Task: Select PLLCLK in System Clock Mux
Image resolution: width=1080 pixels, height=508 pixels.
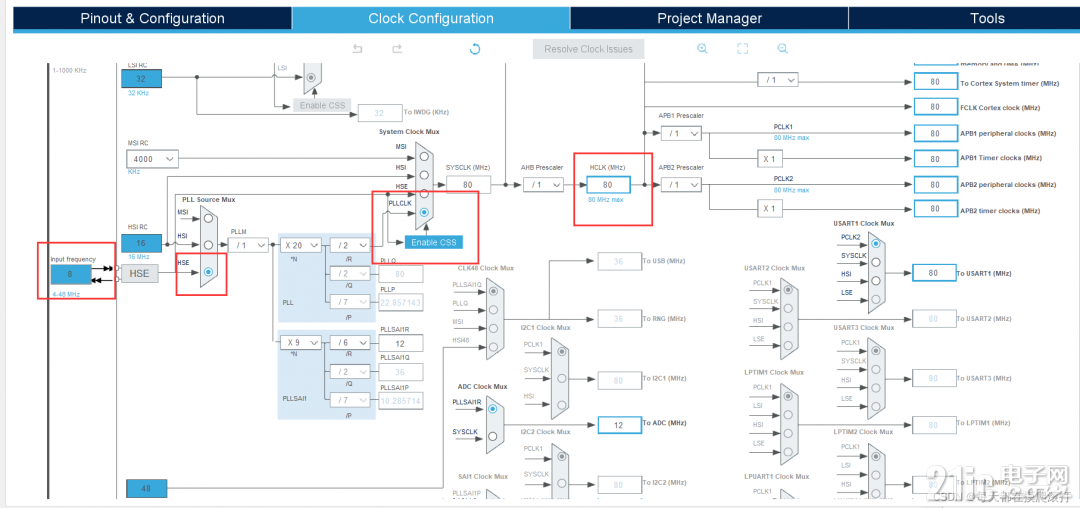Action: click(425, 213)
